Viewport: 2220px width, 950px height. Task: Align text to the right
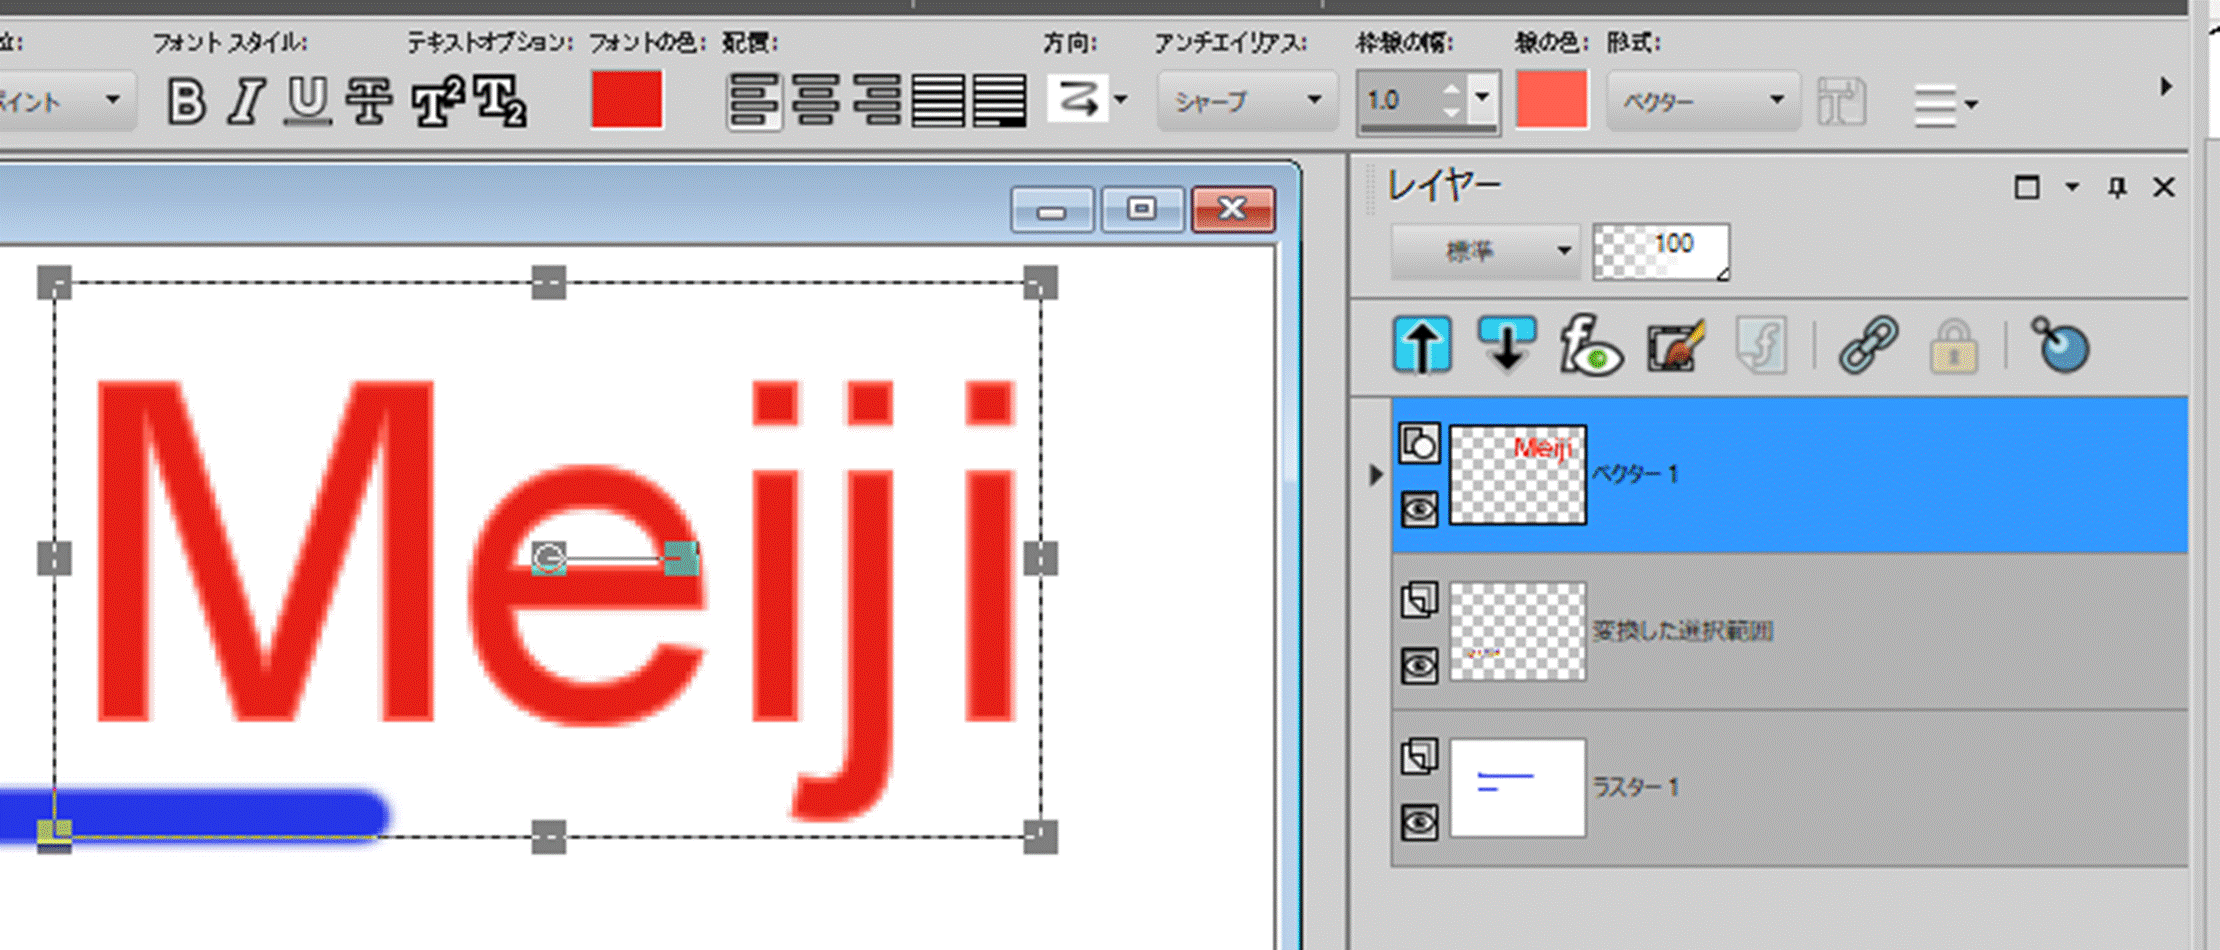(x=877, y=101)
